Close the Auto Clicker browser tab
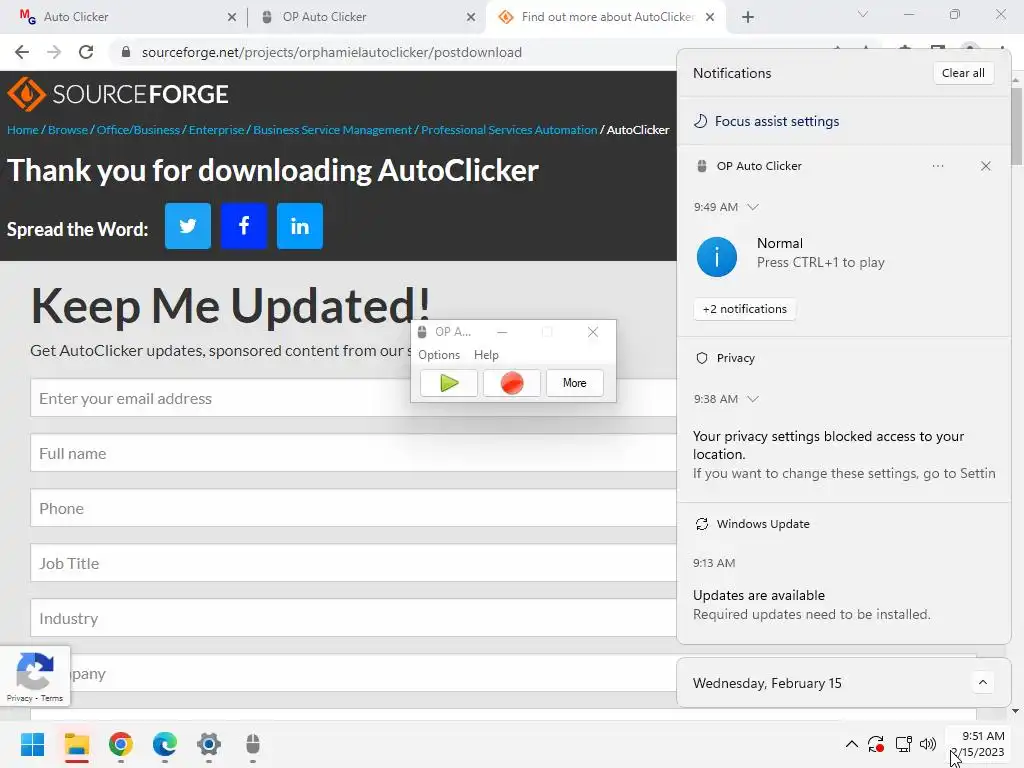Screen dimensions: 1024x768 [232, 17]
